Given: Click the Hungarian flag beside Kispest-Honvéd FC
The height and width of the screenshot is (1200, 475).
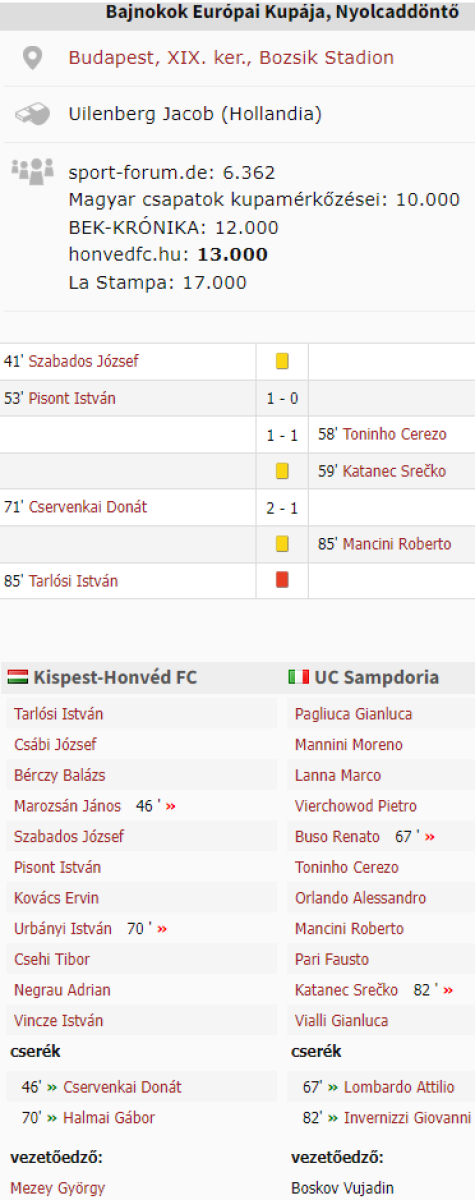Looking at the screenshot, I should 17,677.
